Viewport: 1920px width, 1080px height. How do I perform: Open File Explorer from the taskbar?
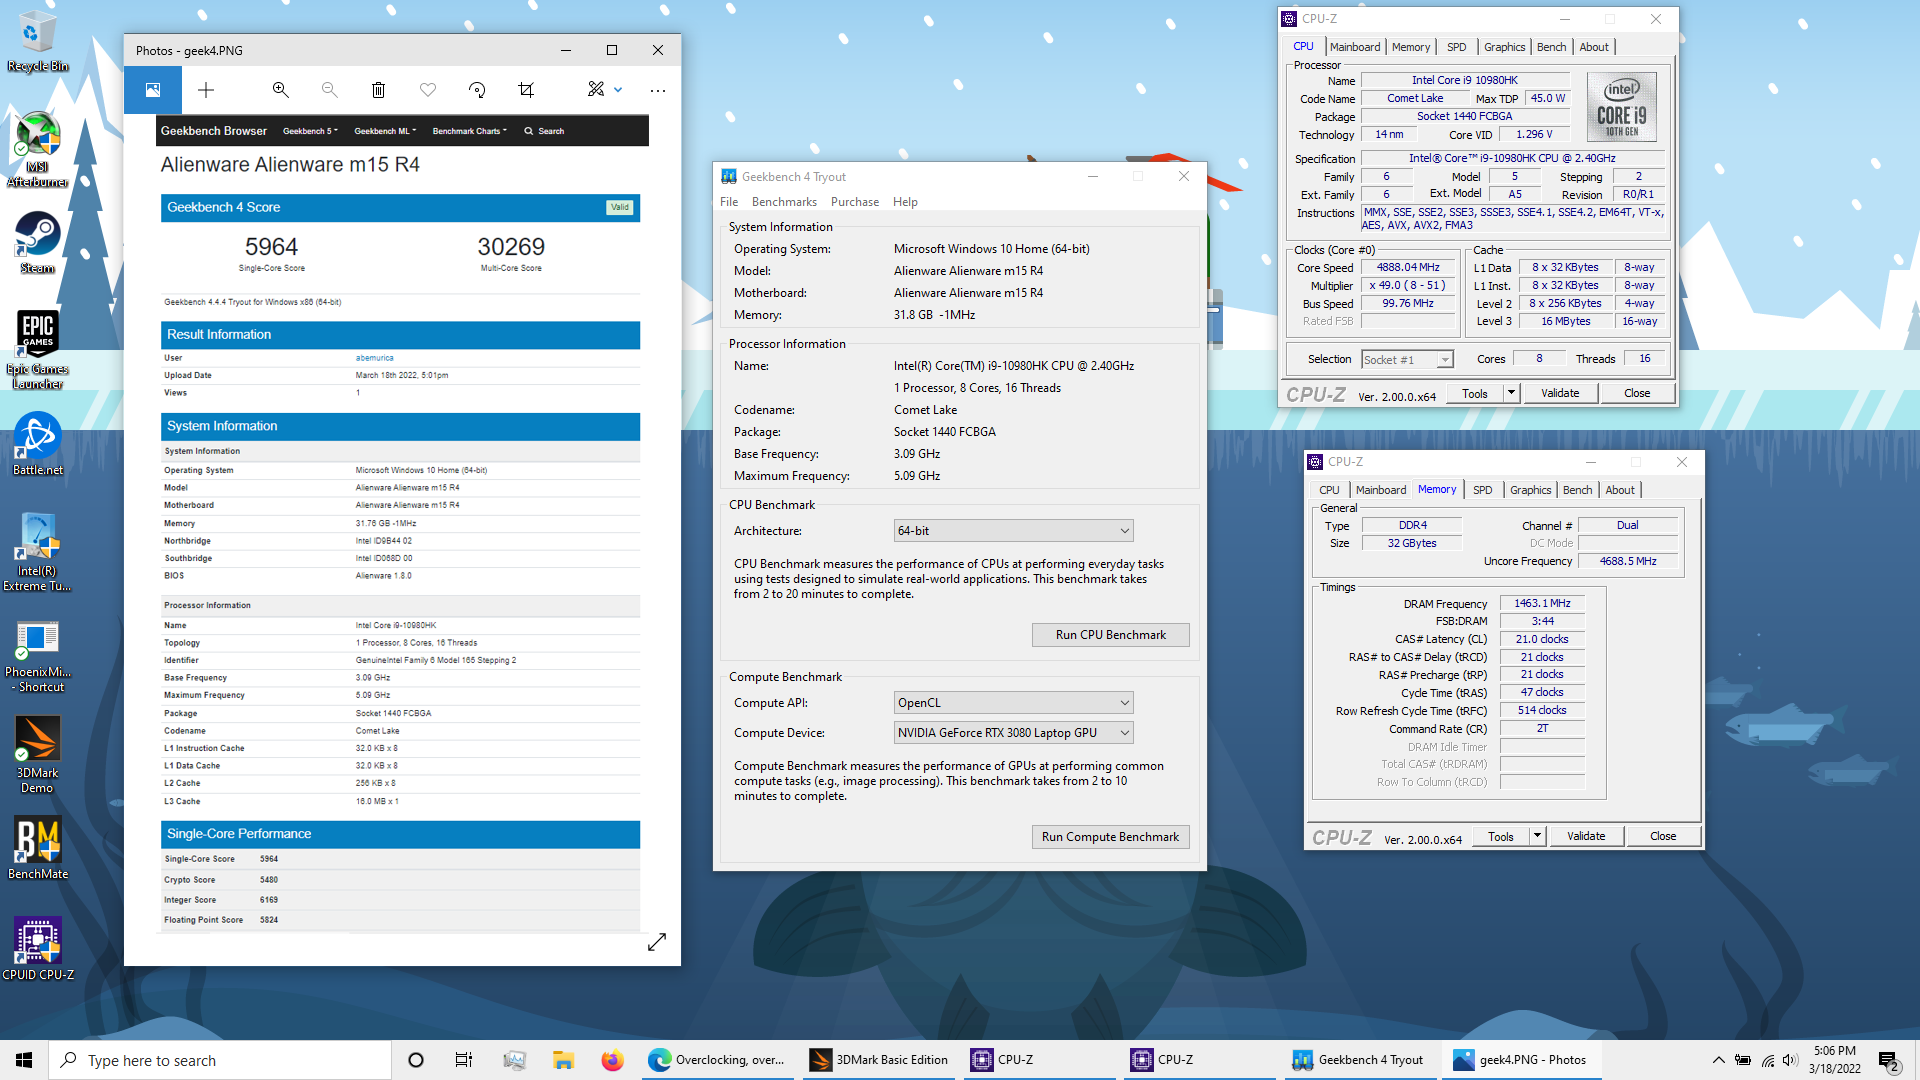tap(563, 1060)
